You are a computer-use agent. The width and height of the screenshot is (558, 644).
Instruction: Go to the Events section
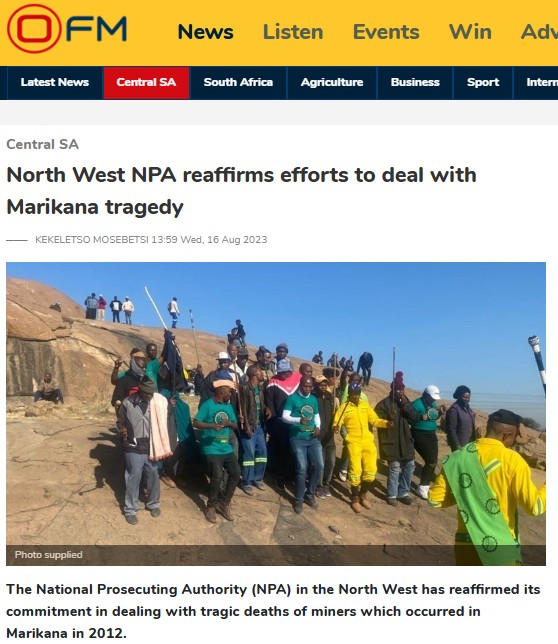[386, 32]
